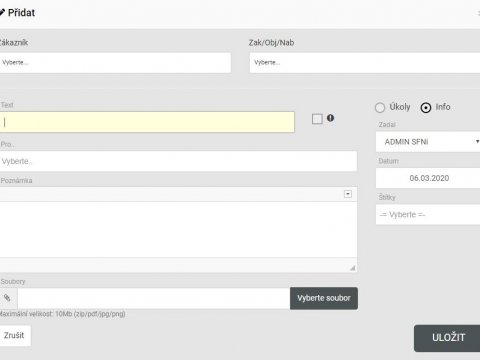Click the Soubory file path field

154,298
